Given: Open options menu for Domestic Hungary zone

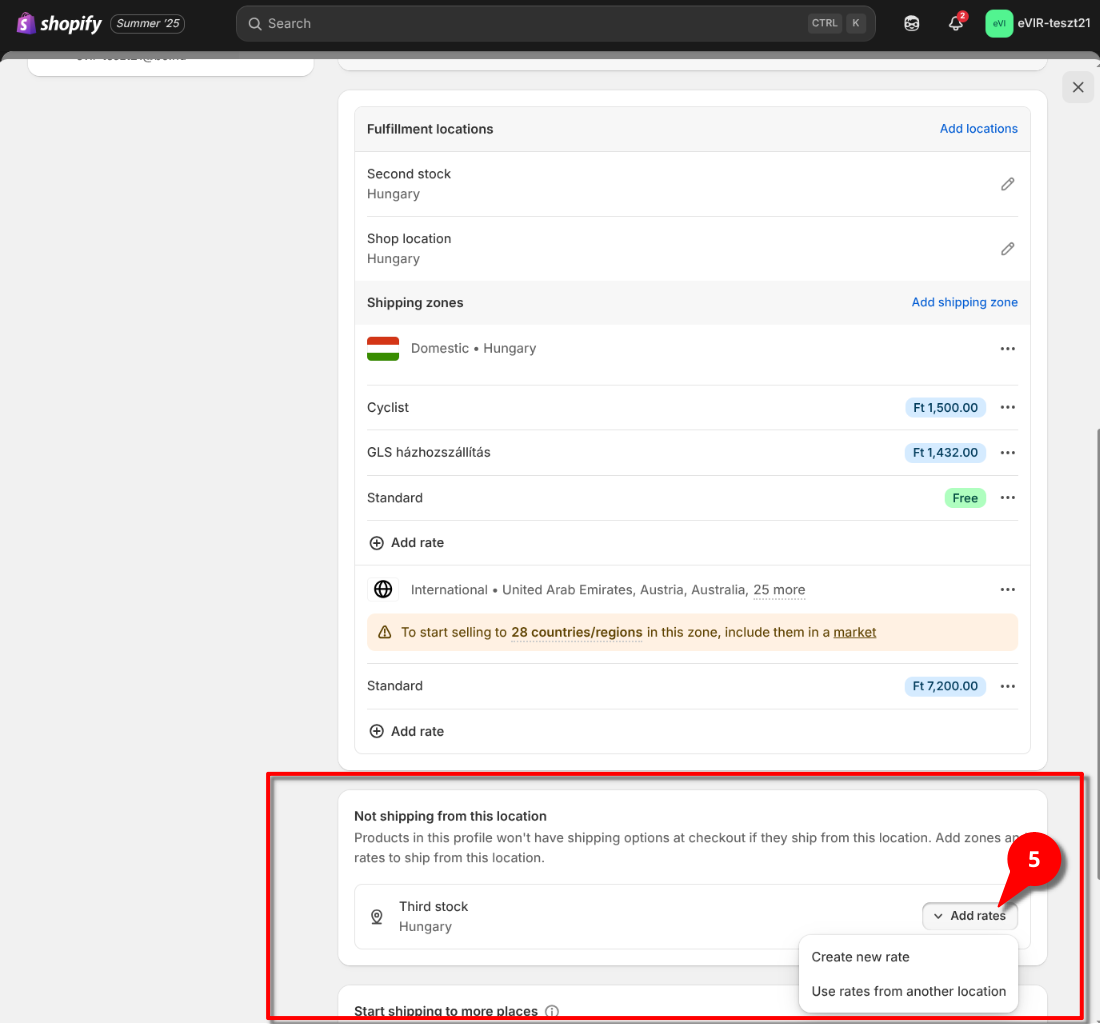Looking at the screenshot, I should point(1007,349).
